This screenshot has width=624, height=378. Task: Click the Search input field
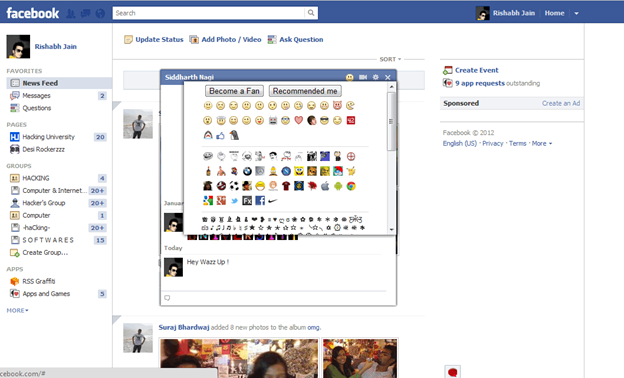pos(209,13)
